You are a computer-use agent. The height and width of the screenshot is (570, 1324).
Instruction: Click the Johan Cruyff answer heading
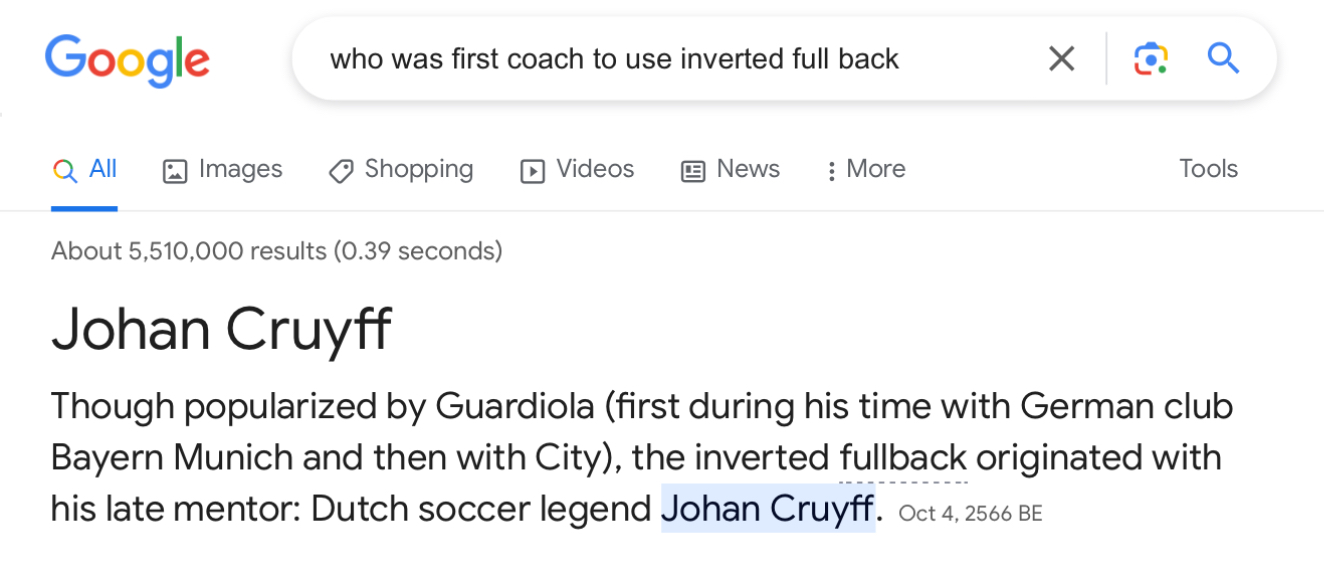[221, 327]
